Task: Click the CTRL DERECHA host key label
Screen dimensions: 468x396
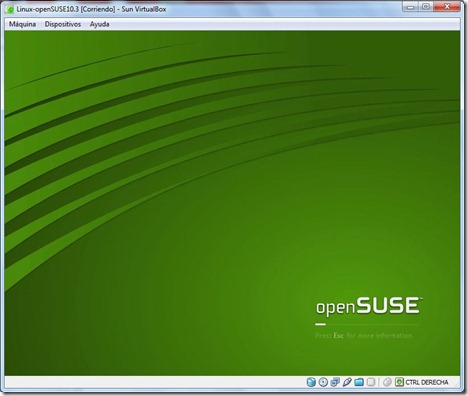Action: pos(427,382)
